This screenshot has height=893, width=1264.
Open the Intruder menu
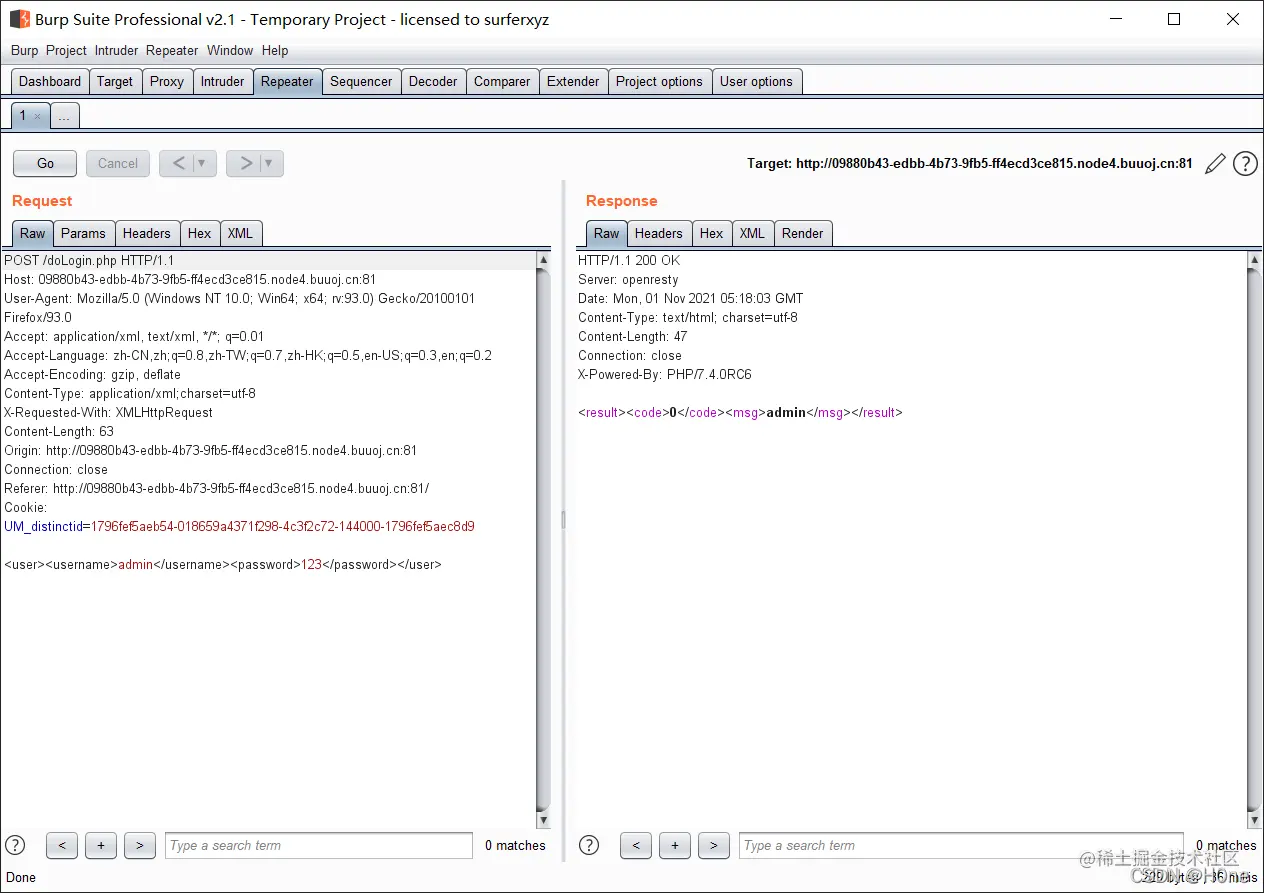tap(116, 50)
